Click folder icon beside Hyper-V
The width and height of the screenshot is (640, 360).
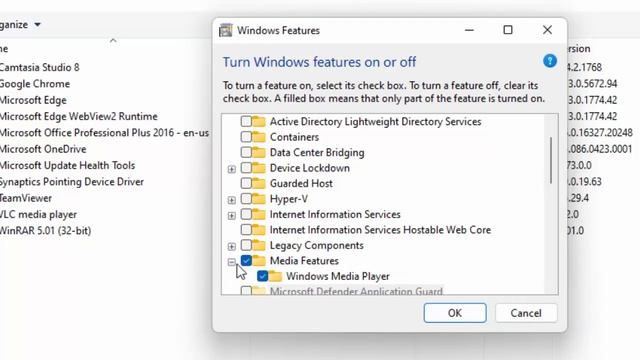click(259, 199)
